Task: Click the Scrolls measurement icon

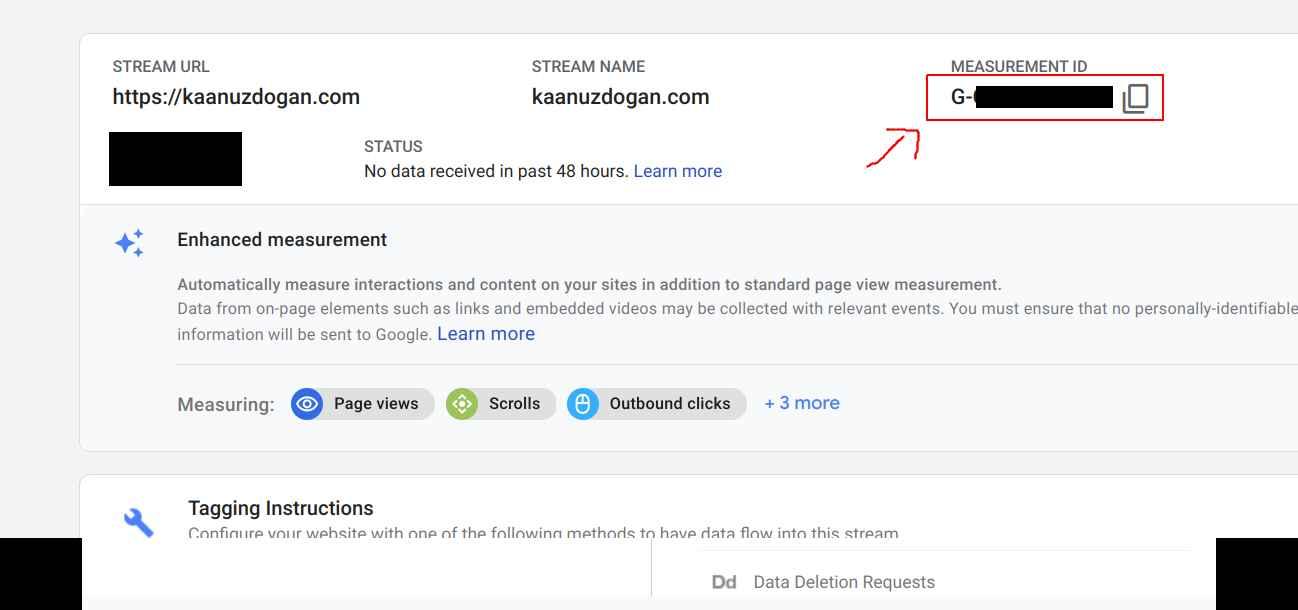Action: pos(462,404)
